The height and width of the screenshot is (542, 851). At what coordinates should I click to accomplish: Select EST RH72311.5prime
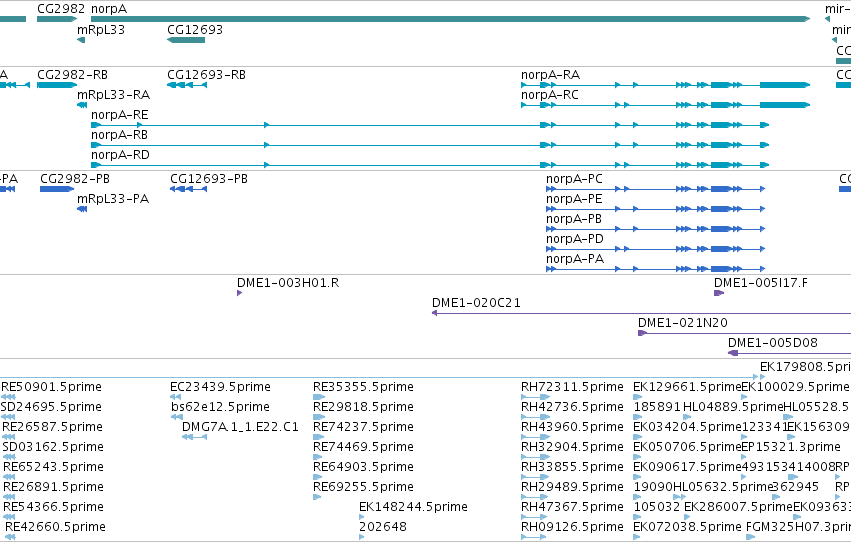click(x=573, y=387)
